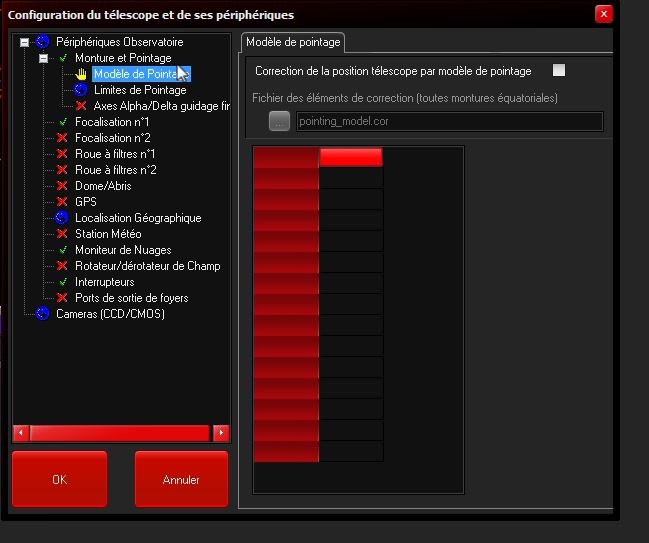Click the globe icon beside Périphériques Observatoire
649x543 pixels.
(x=42, y=42)
